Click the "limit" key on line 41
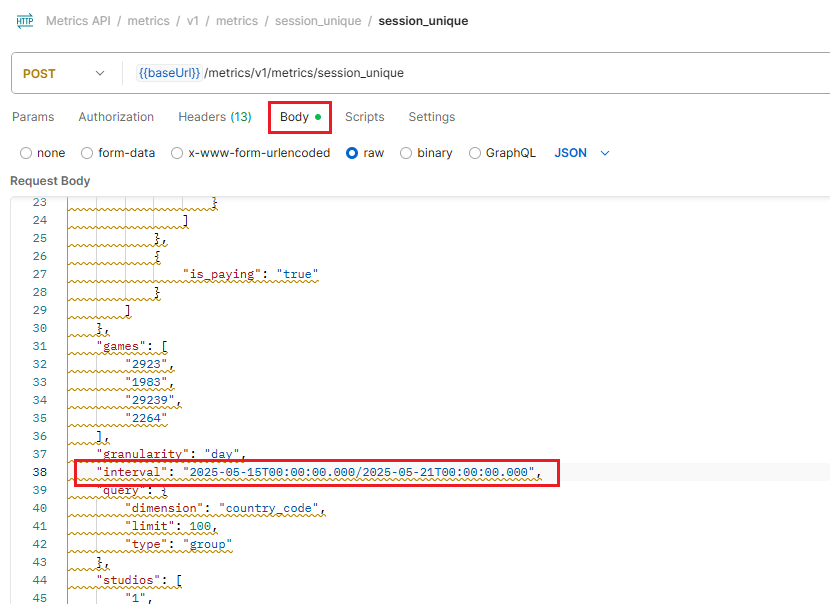830x604 pixels. [150, 526]
